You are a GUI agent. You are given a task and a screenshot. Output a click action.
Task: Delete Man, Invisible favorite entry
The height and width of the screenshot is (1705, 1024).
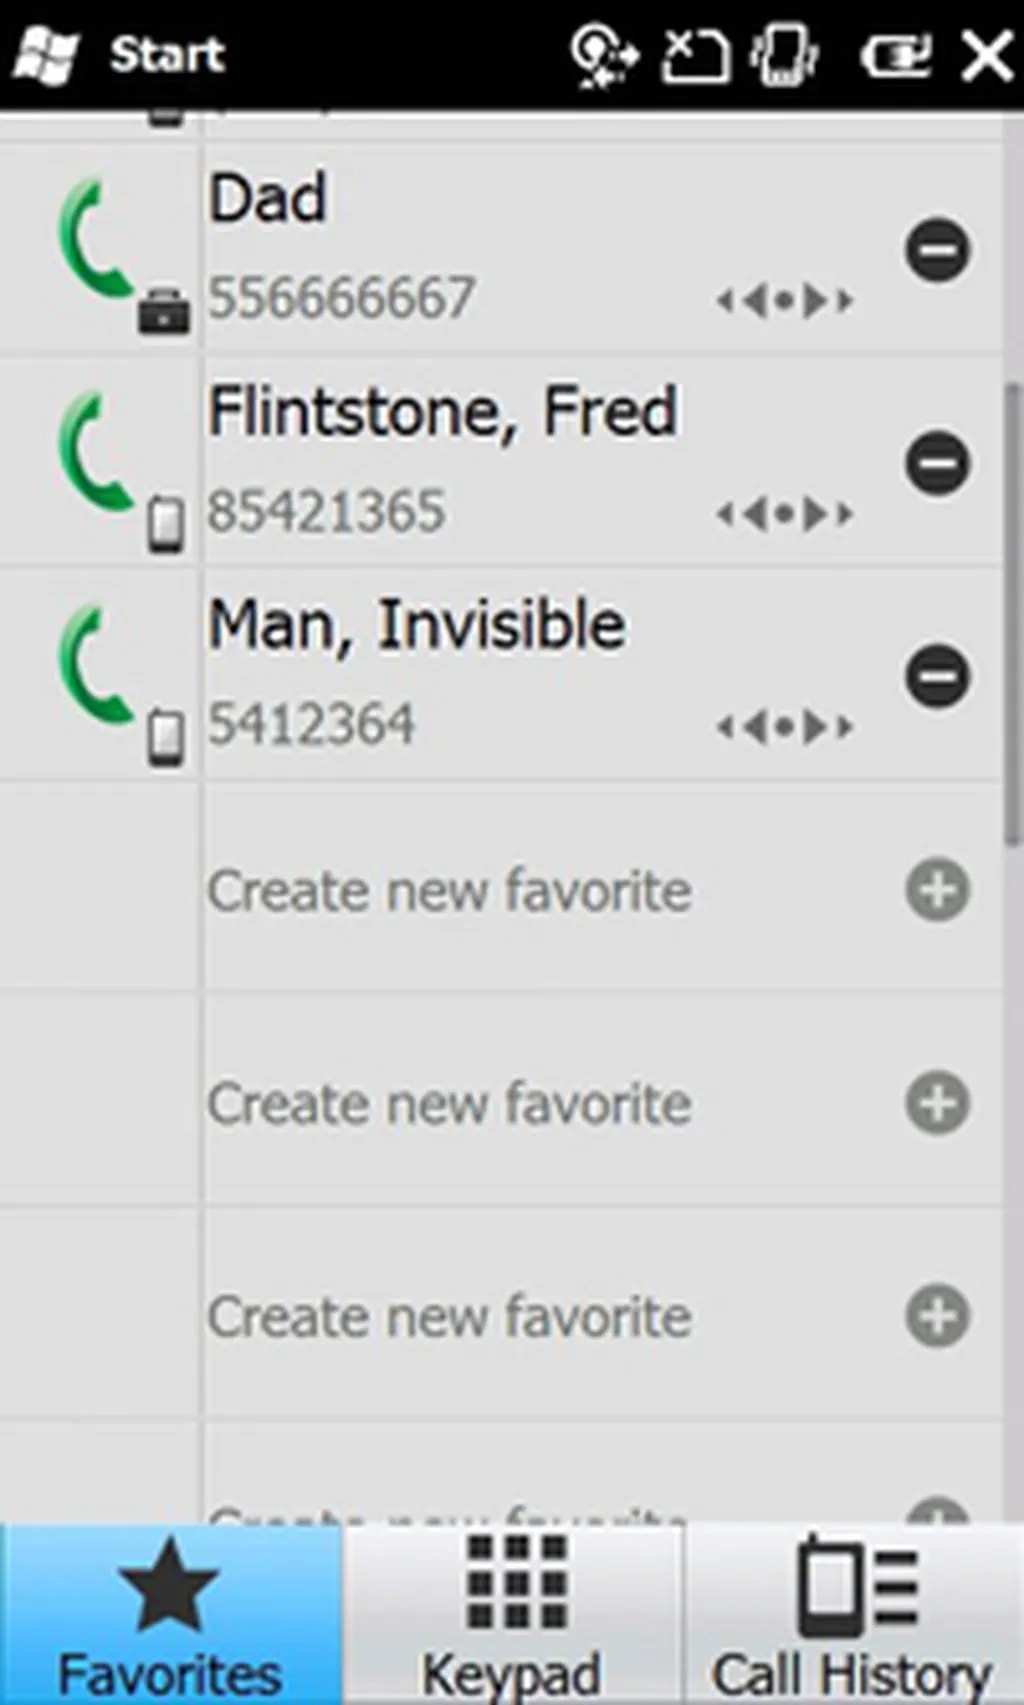click(x=937, y=676)
